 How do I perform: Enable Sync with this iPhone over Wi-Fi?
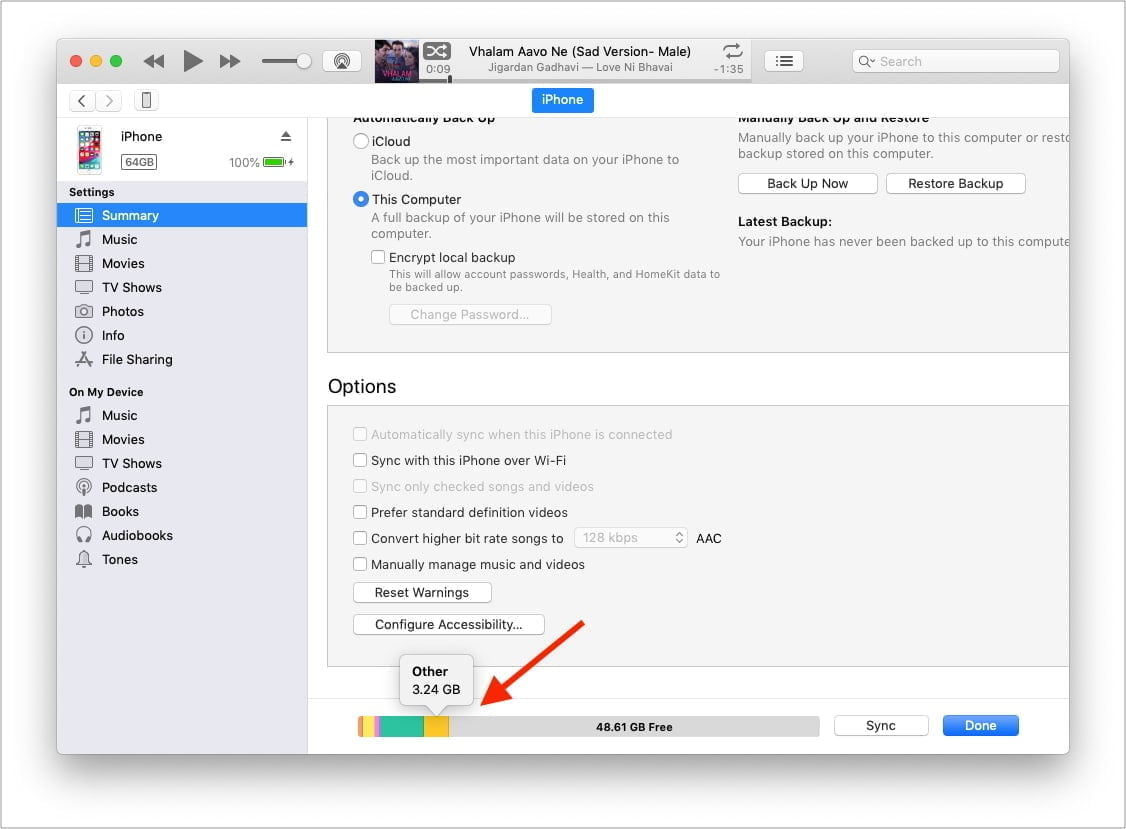pyautogui.click(x=360, y=460)
